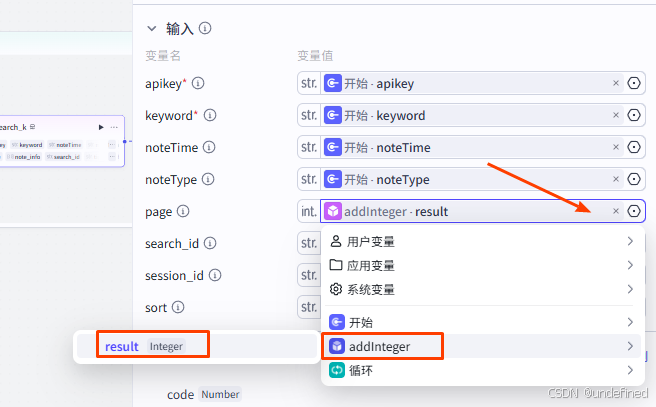Expand 循环 node in variable menu

(x=483, y=370)
